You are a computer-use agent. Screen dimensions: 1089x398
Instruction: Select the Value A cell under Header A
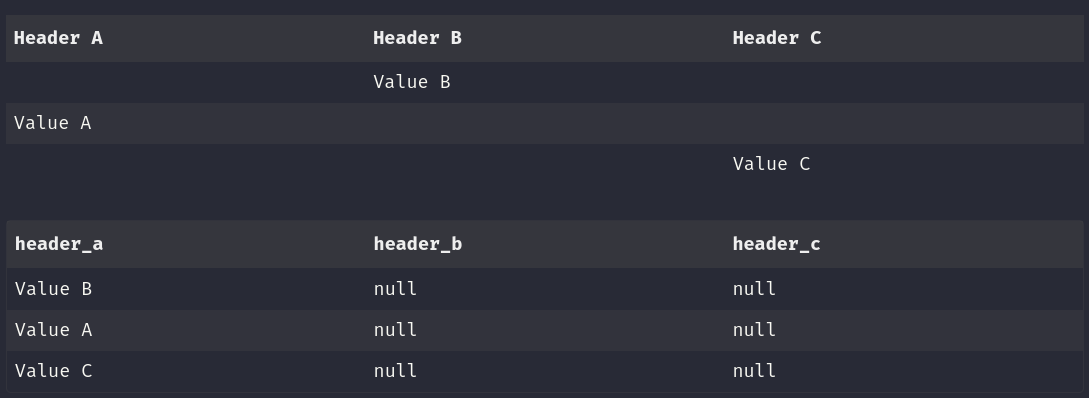coord(53,123)
